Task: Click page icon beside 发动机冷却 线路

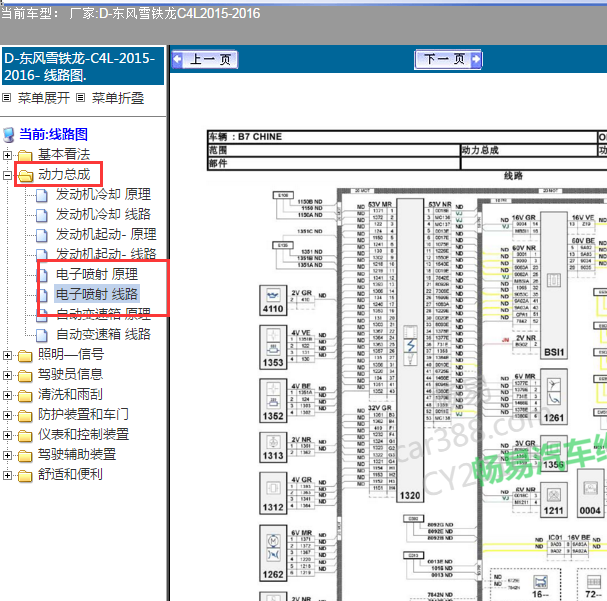Action: tap(42, 215)
